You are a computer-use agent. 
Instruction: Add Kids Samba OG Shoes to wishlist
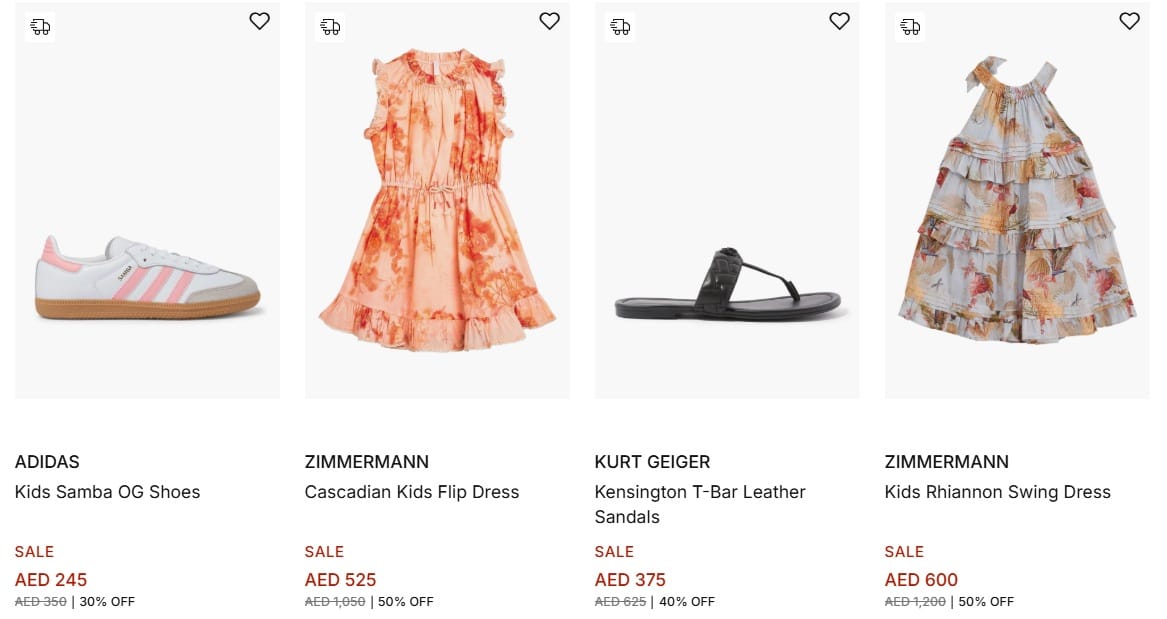[x=259, y=21]
